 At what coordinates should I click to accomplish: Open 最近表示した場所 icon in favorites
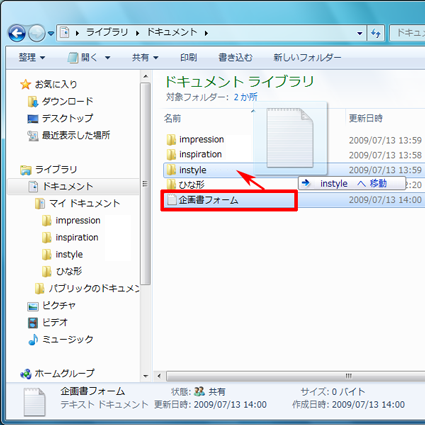(x=33, y=136)
